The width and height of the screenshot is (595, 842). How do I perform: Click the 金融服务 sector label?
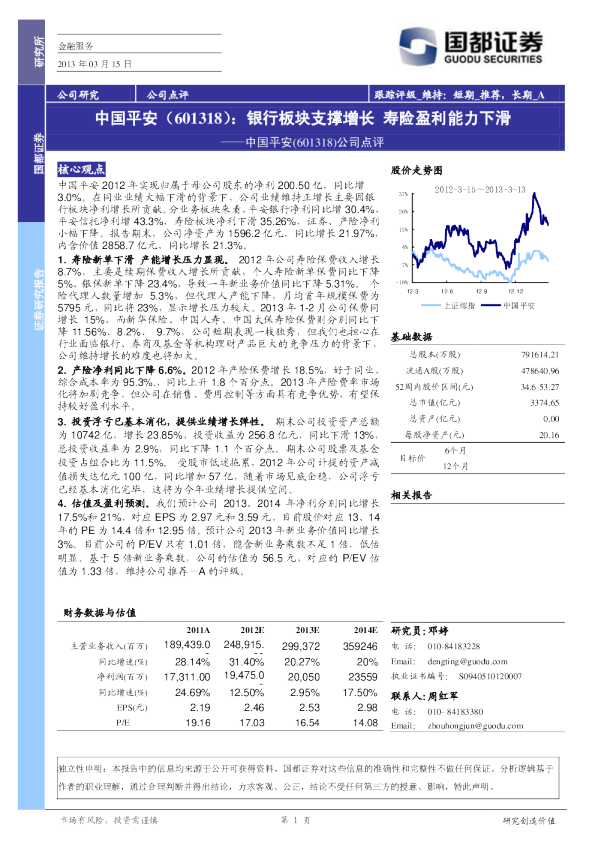point(75,46)
